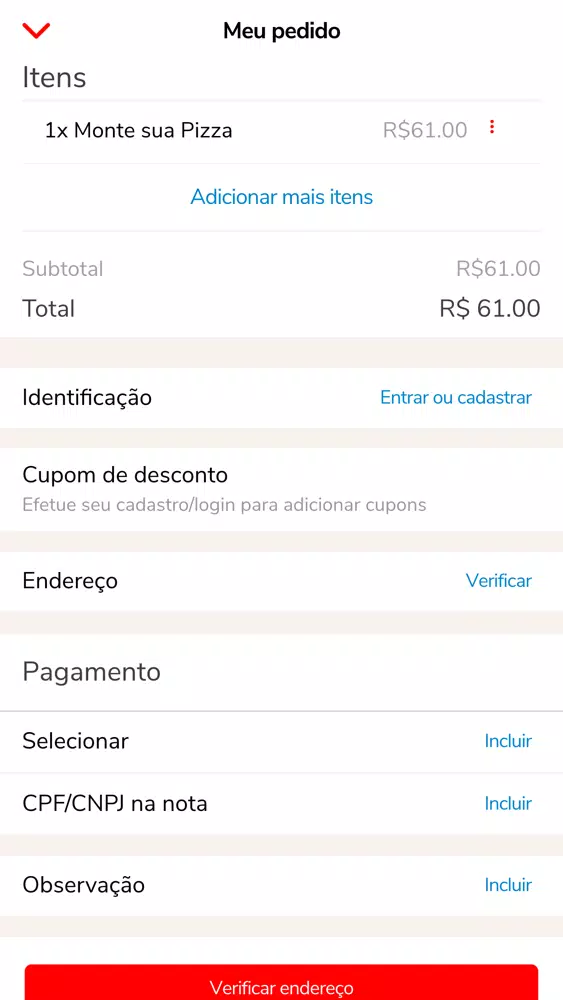Tap Verificar next to Endereço
The height and width of the screenshot is (1000, 563).
pos(499,581)
